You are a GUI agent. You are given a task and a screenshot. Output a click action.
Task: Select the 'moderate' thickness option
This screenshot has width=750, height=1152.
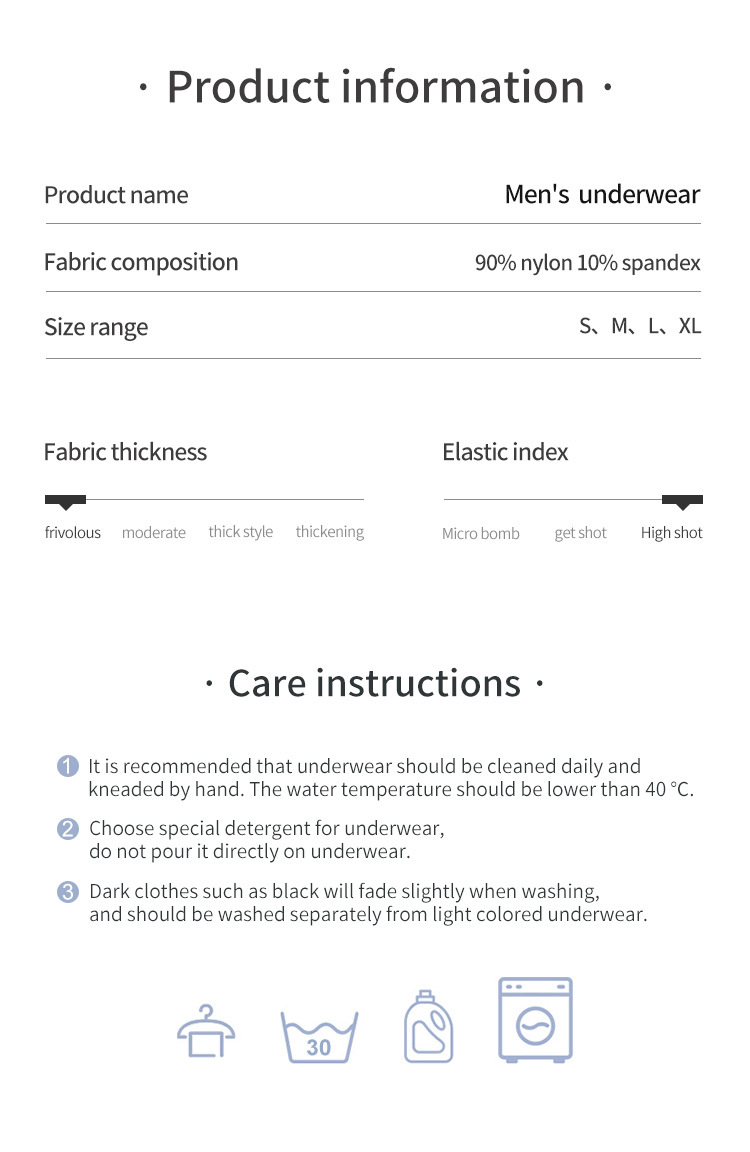154,533
